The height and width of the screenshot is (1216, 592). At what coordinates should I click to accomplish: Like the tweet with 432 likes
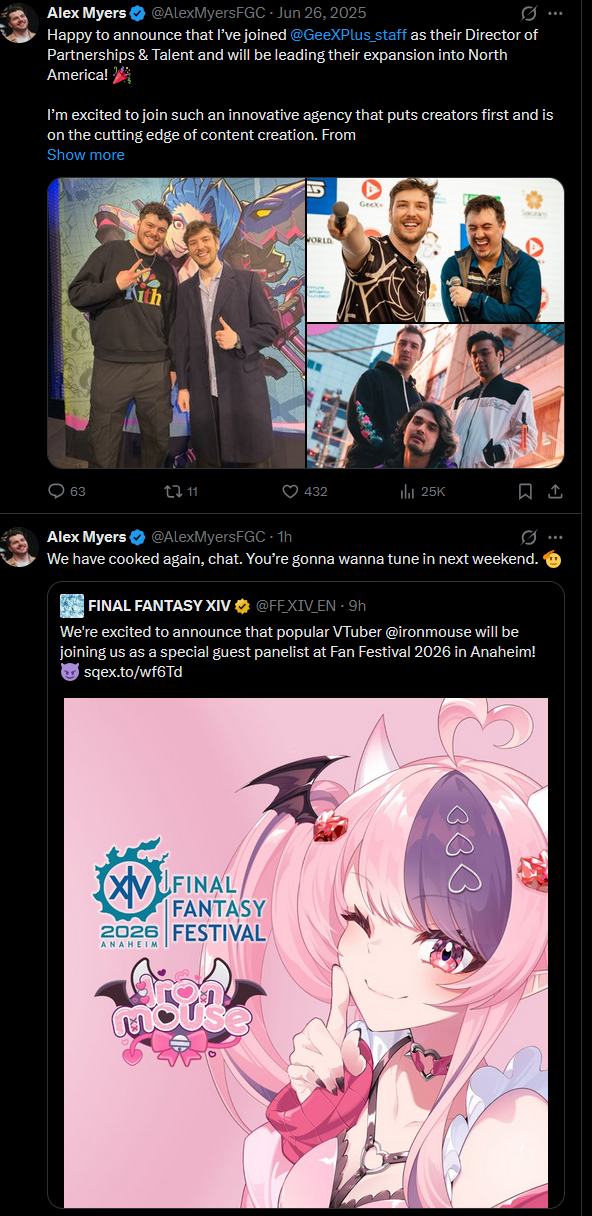pyautogui.click(x=290, y=491)
